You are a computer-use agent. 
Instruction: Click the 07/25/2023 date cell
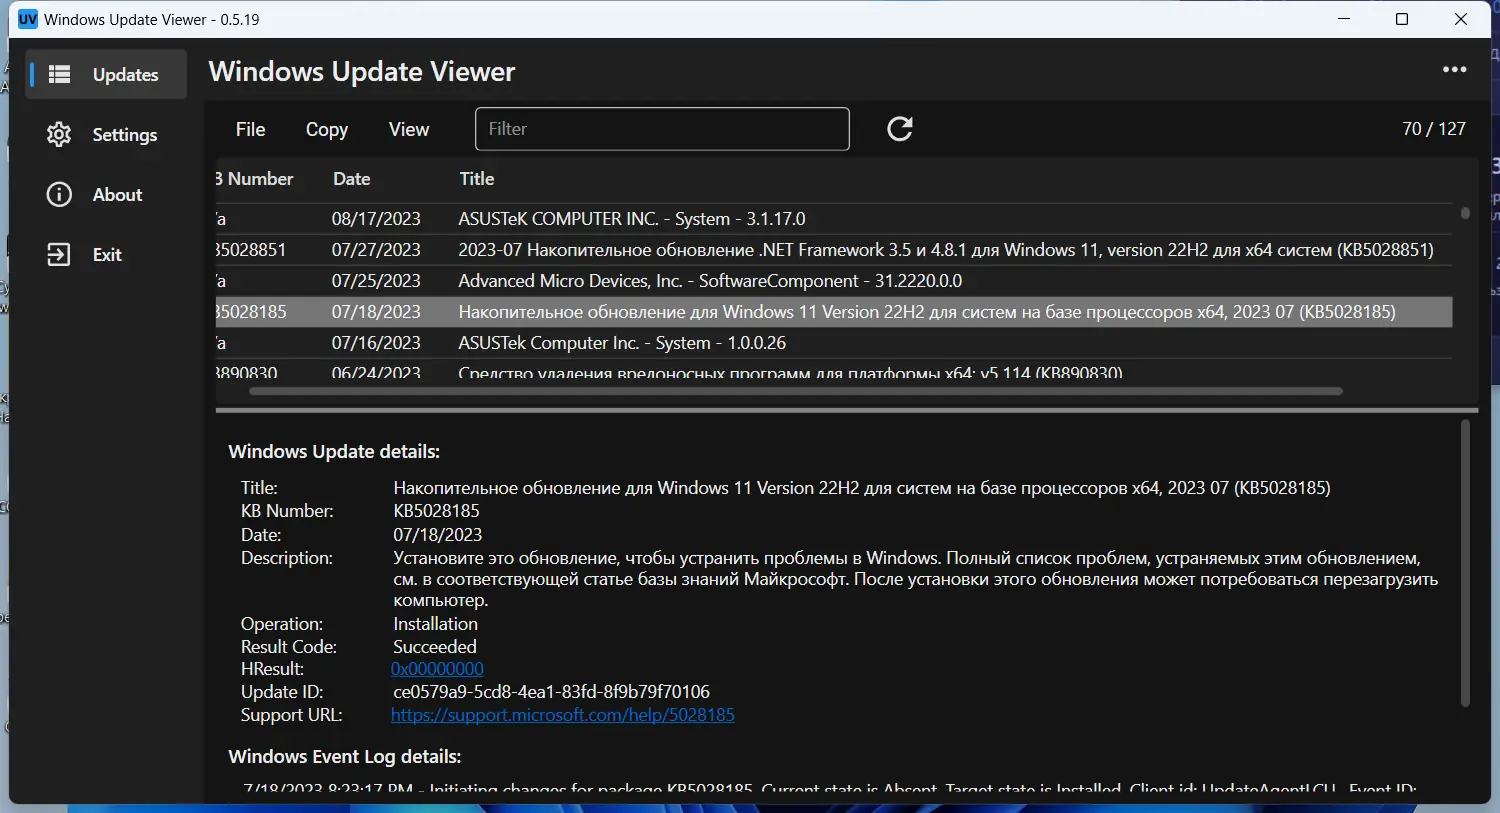376,281
